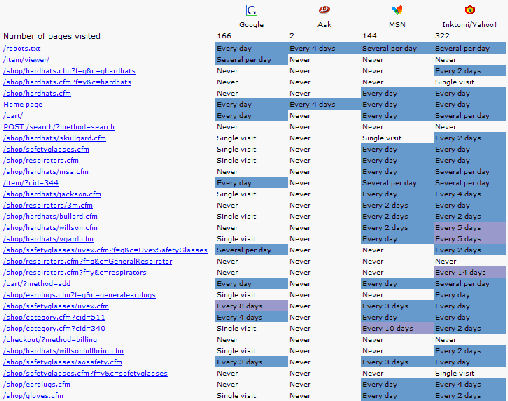Select Ask's page count "2"

(292, 36)
